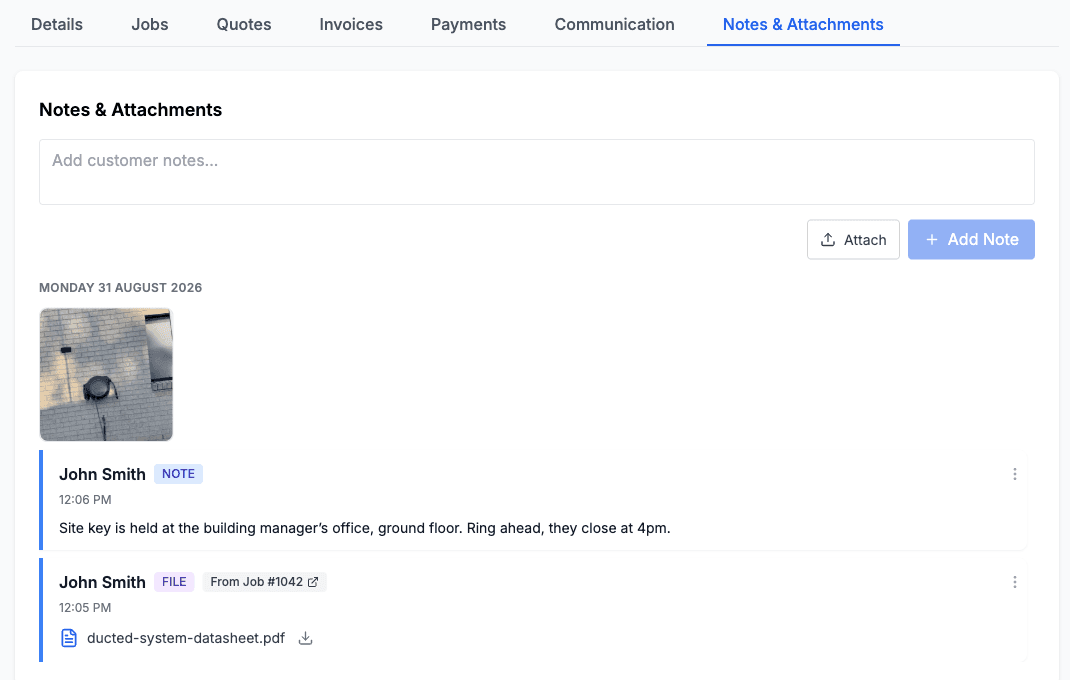The height and width of the screenshot is (680, 1070).
Task: Click the 12:05 PM timestamp
Action: [85, 608]
